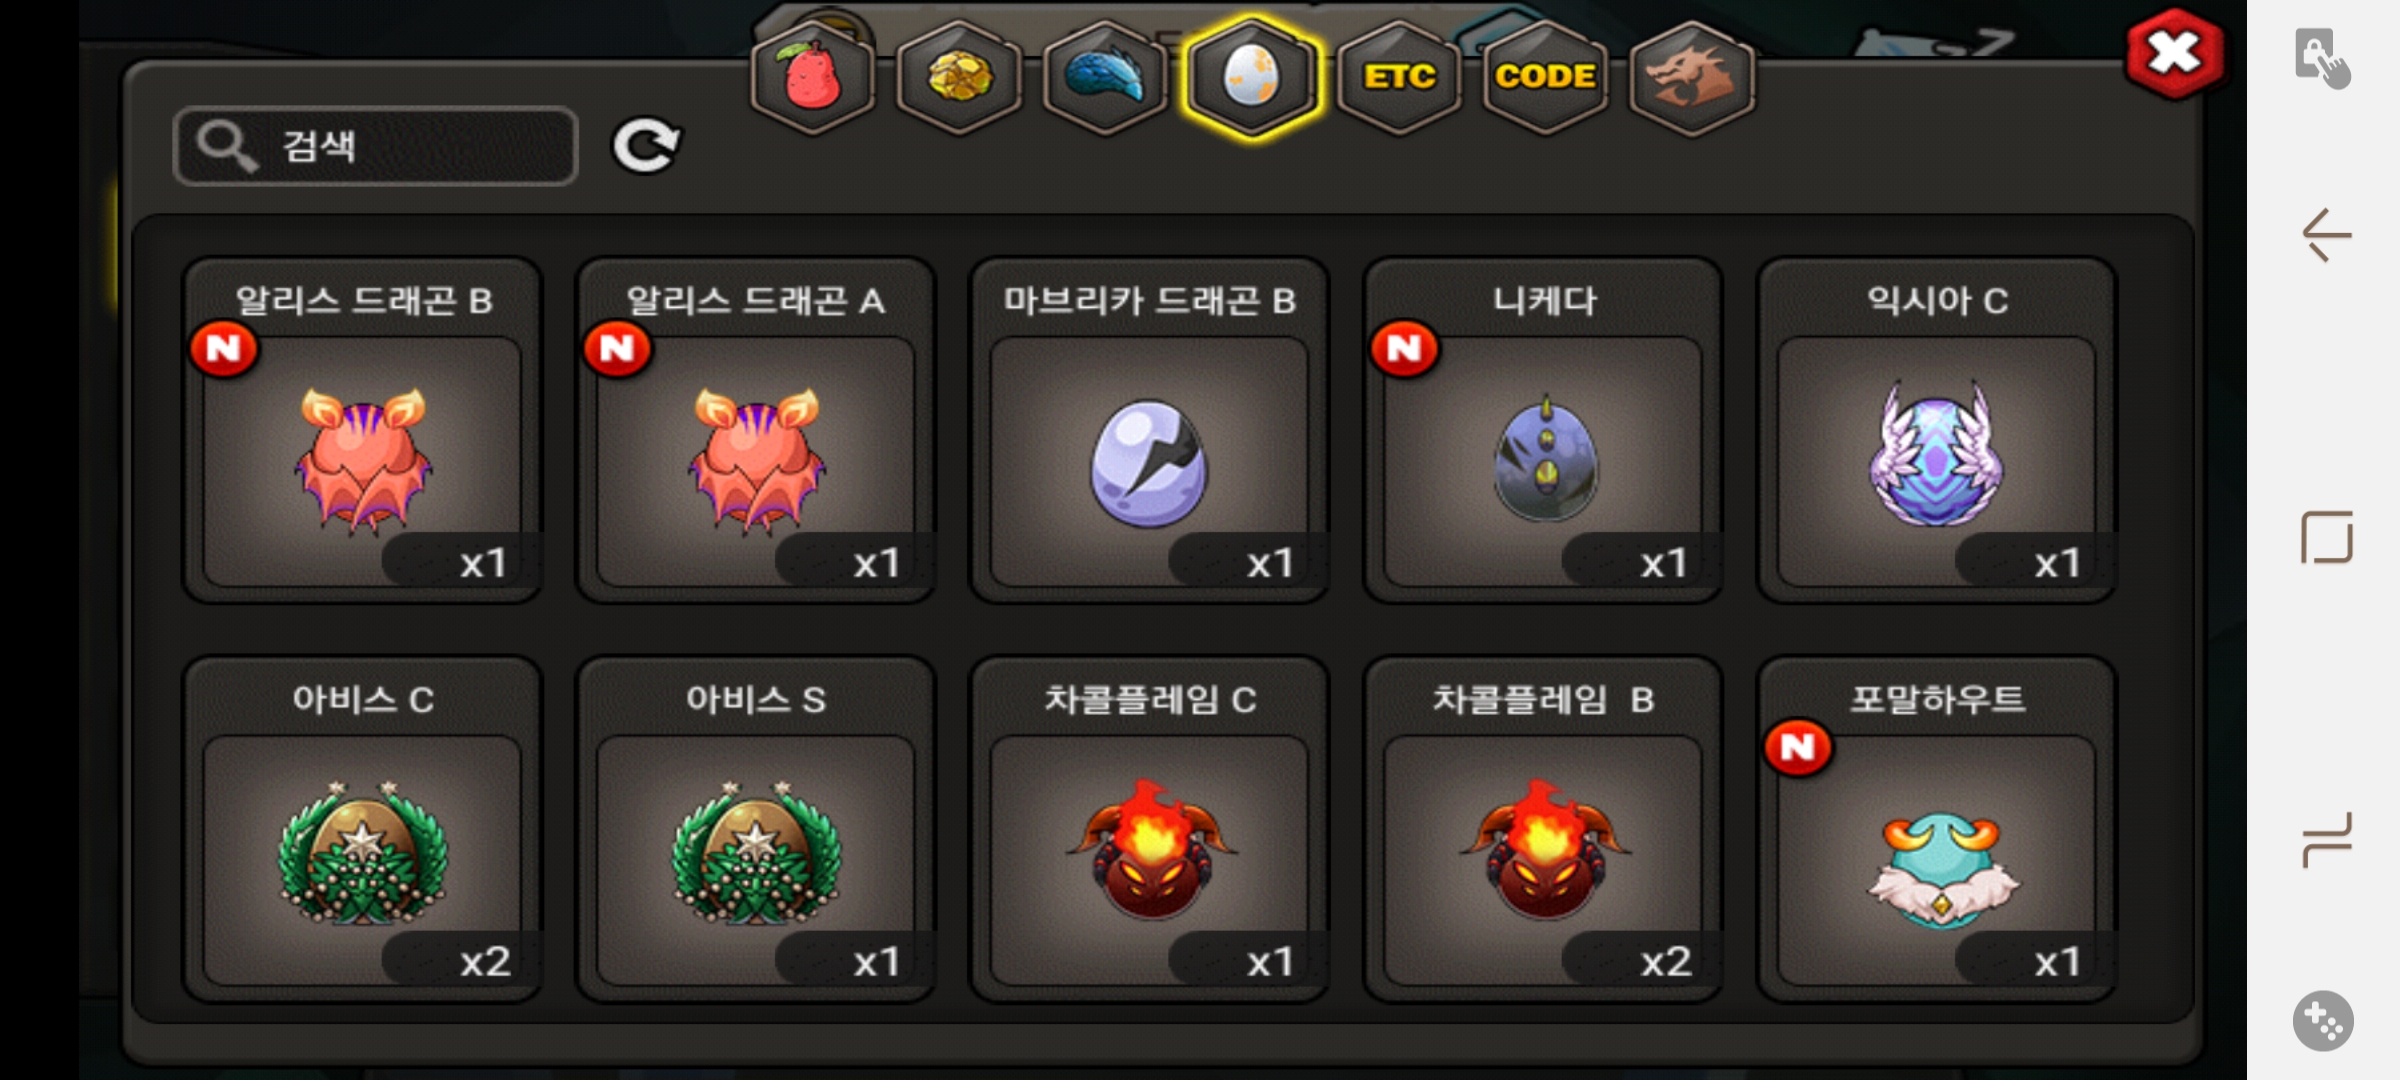Open the ETC tab
This screenshot has height=1080, width=2400.
pyautogui.click(x=1399, y=77)
